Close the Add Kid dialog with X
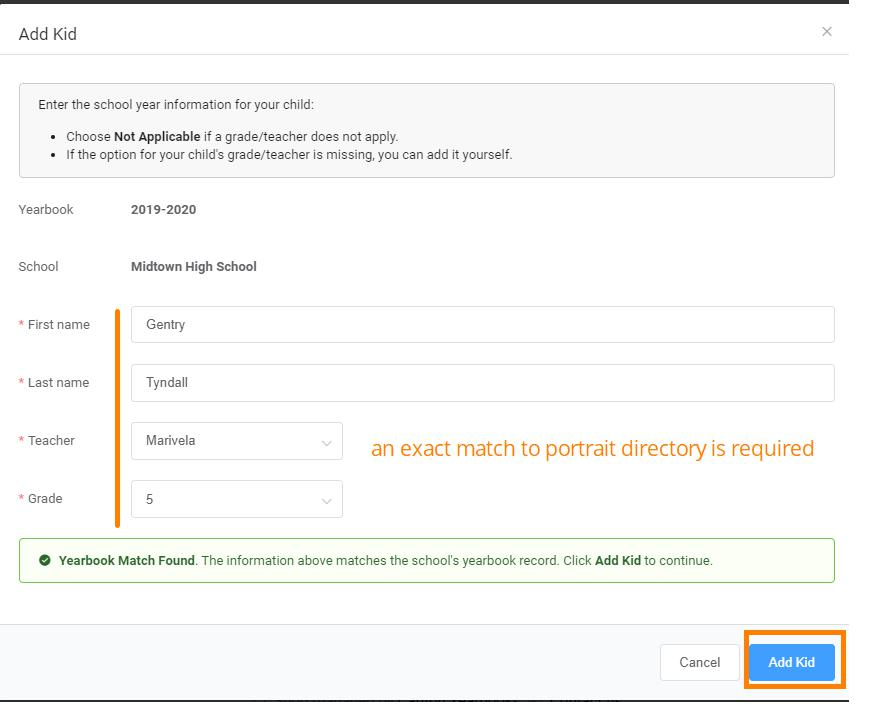This screenshot has height=709, width=887. tap(826, 32)
